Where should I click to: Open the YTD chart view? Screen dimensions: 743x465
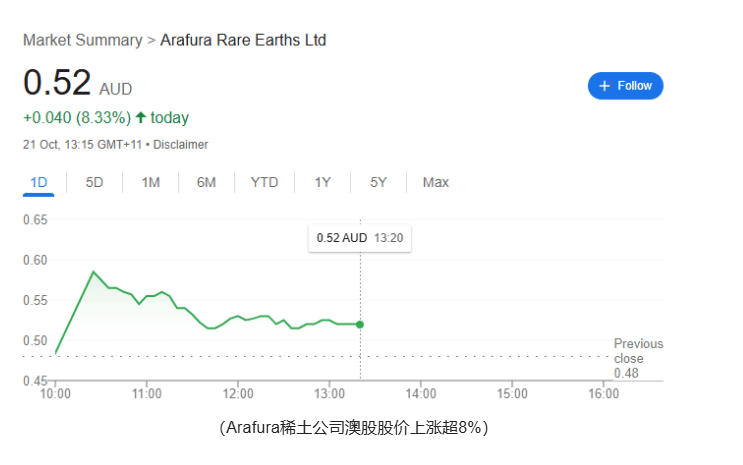coord(264,182)
